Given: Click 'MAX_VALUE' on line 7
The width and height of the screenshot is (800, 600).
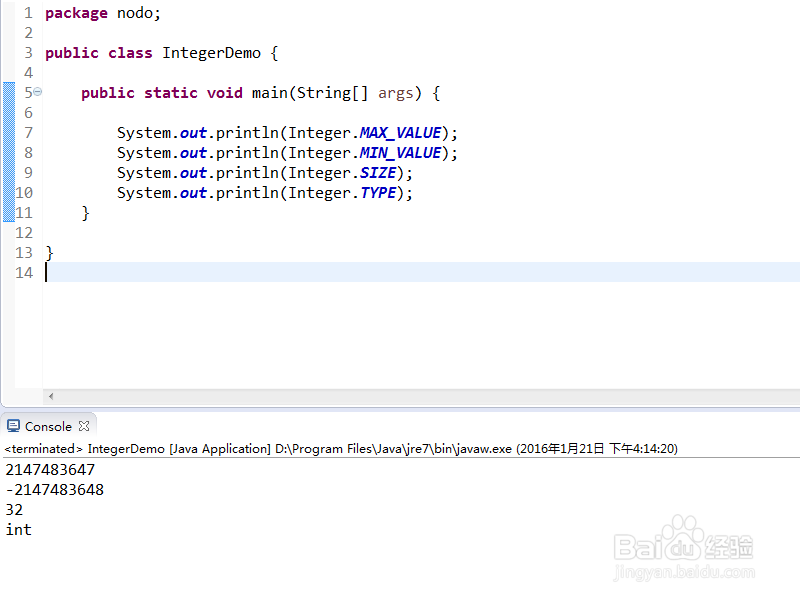Looking at the screenshot, I should [x=401, y=133].
